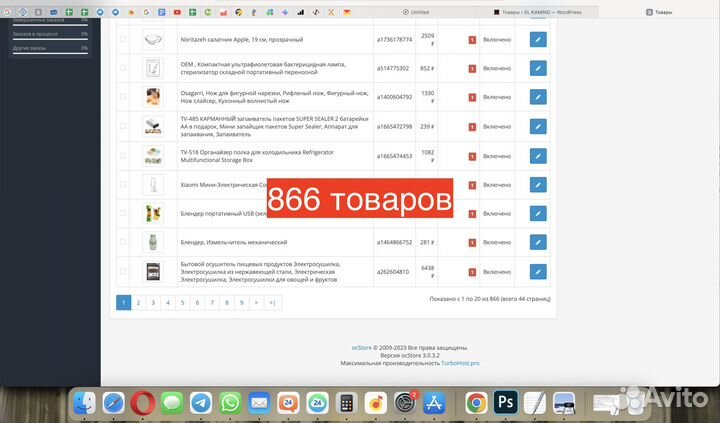Viewport: 720px width, 423px height.
Task: Edit the Osagarri нож для фигурной нарезки
Action: pos(538,97)
